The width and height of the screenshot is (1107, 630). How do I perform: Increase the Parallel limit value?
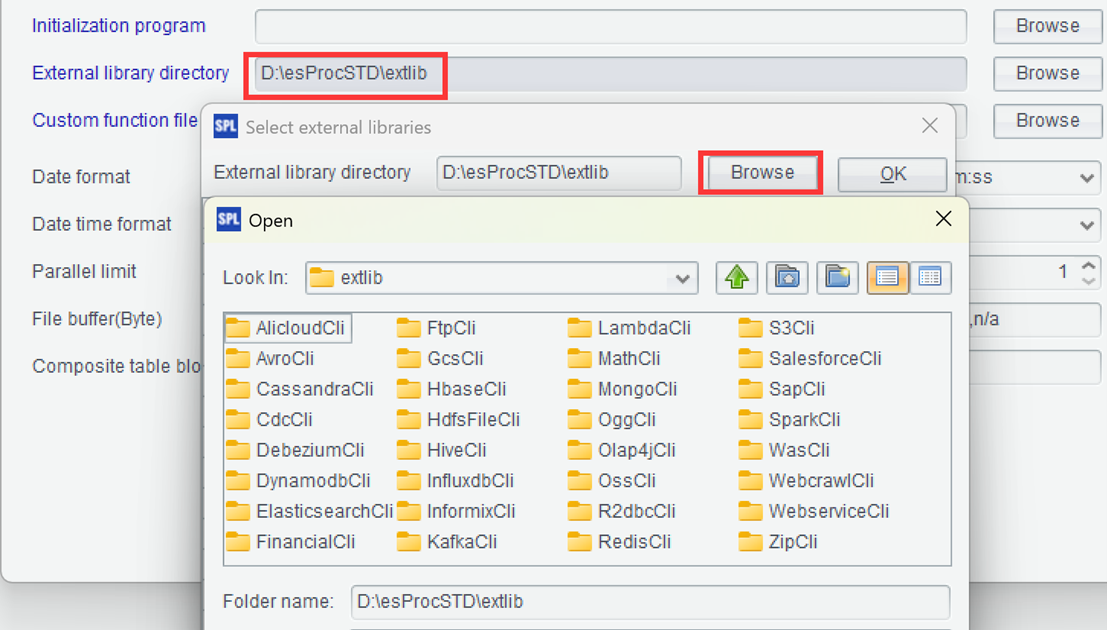[1089, 266]
